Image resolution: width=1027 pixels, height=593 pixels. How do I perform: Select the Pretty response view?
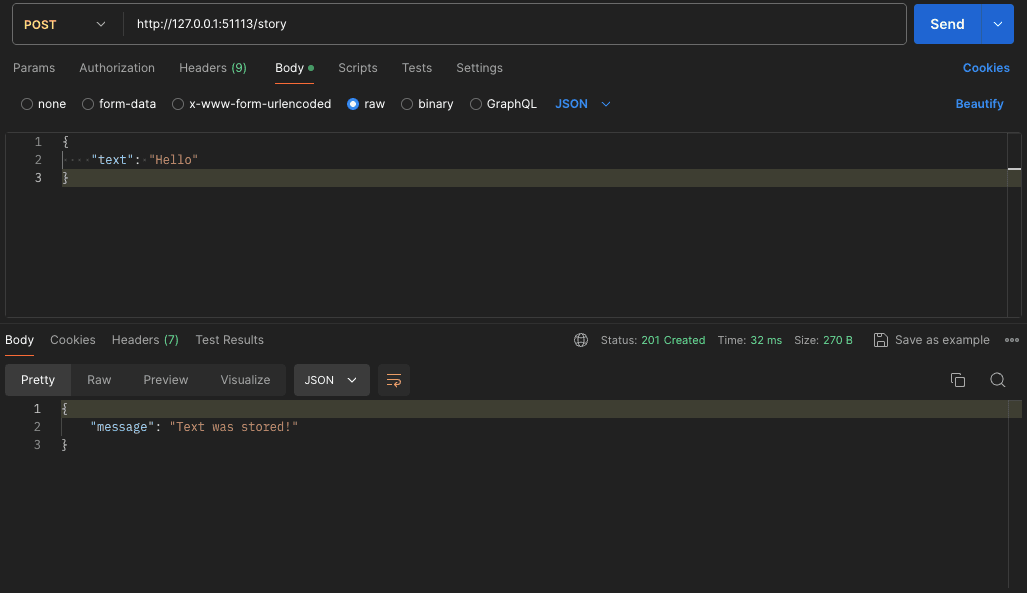pos(38,380)
